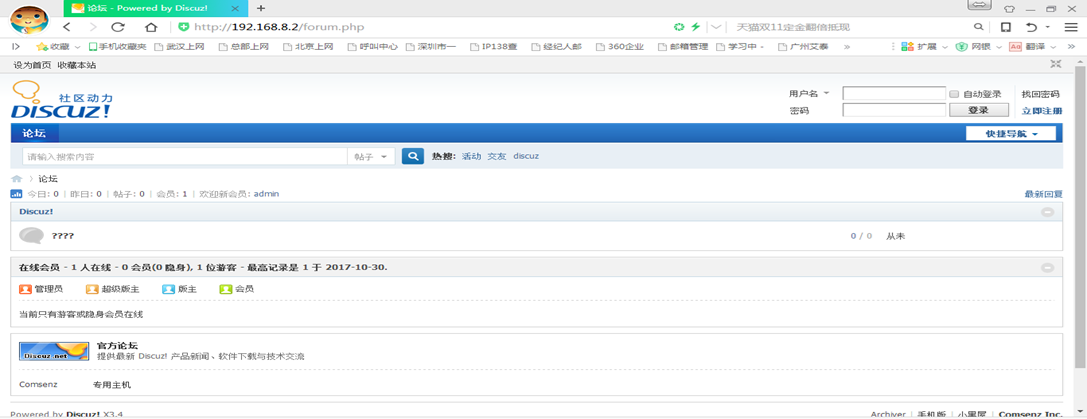This screenshot has height=419, width=1087.
Task: Click the 活动 hot search link
Action: [x=471, y=156]
